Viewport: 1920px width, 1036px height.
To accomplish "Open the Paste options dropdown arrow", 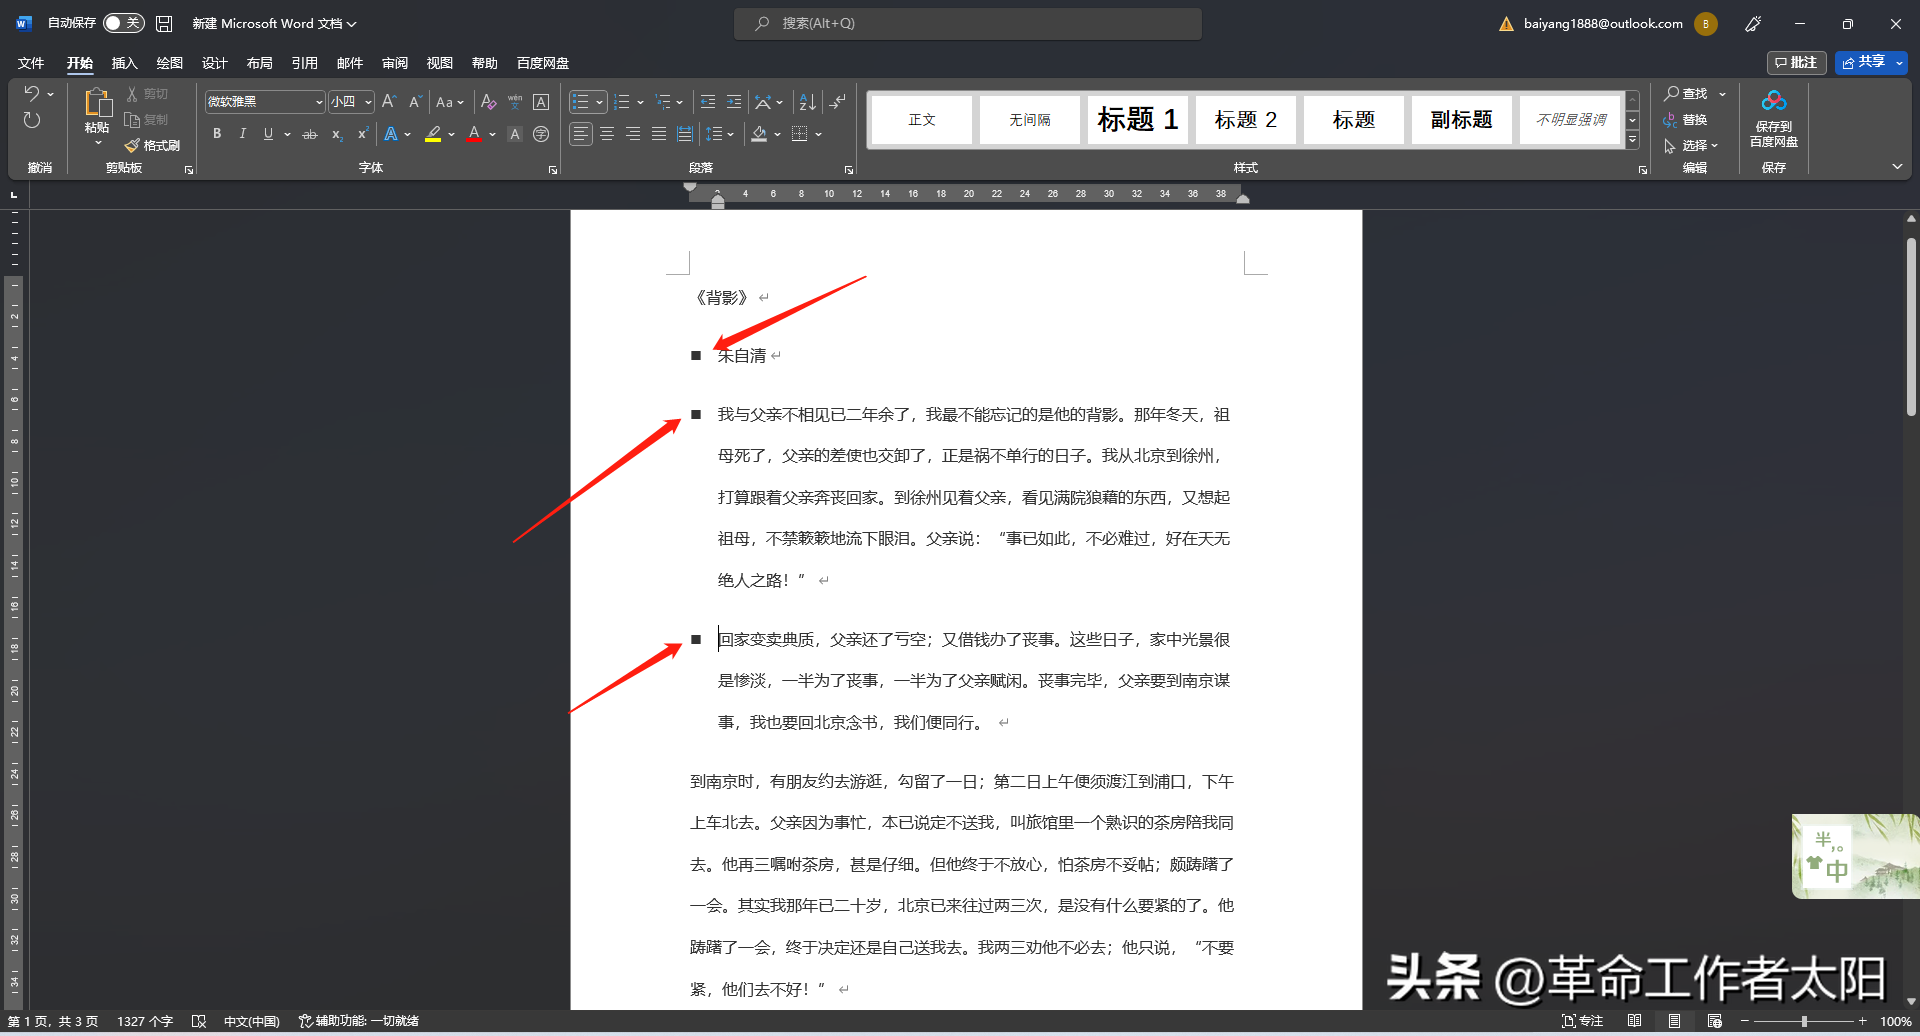I will click(98, 144).
